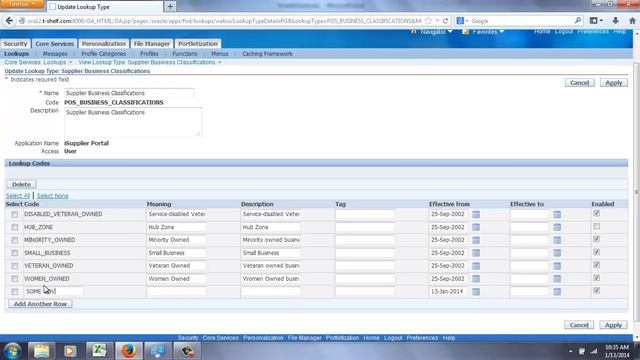Screen dimensions: 640x360
Task: Follow Core Services: Lookups breadcrumb
Action: click(35, 62)
